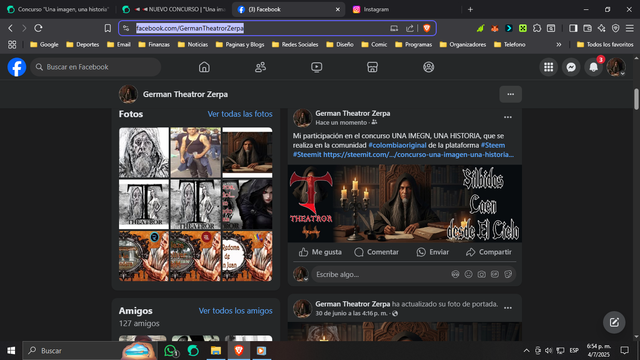The height and width of the screenshot is (360, 640).
Task: Open Ver todas las fotos link
Action: tap(240, 114)
